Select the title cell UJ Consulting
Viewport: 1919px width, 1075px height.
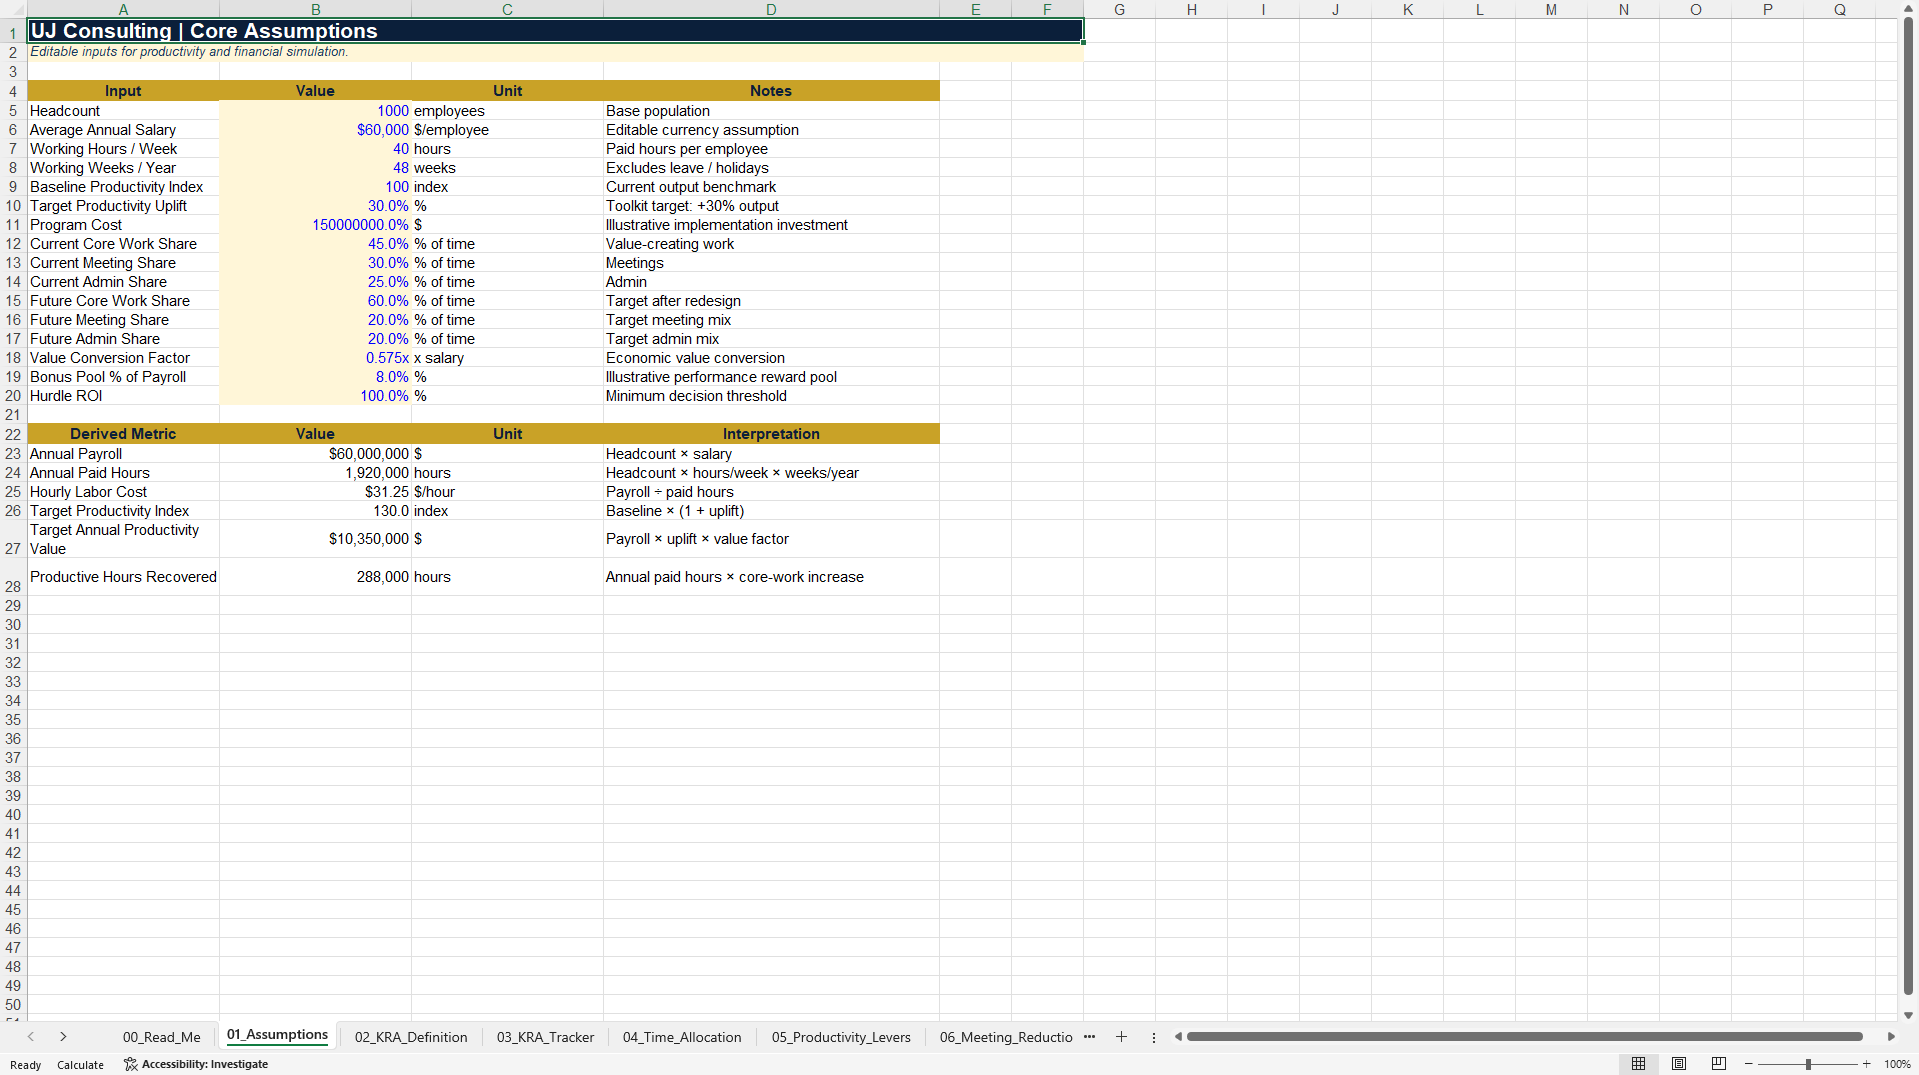[555, 31]
